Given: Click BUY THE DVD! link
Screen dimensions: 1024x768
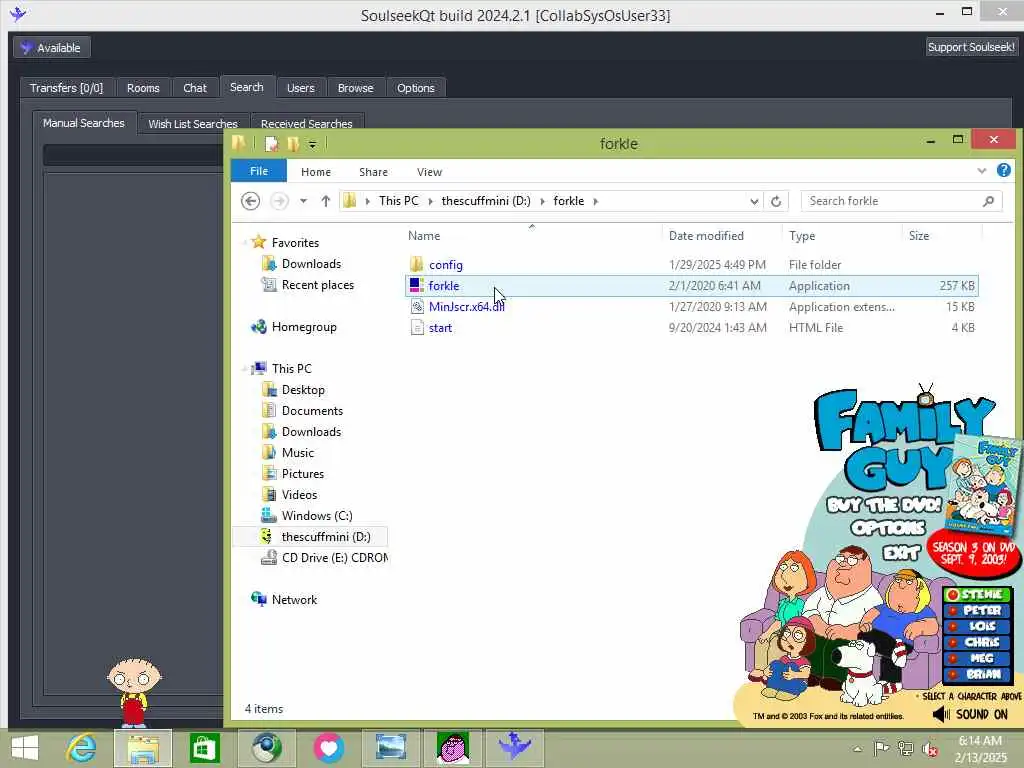Looking at the screenshot, I should [x=884, y=505].
